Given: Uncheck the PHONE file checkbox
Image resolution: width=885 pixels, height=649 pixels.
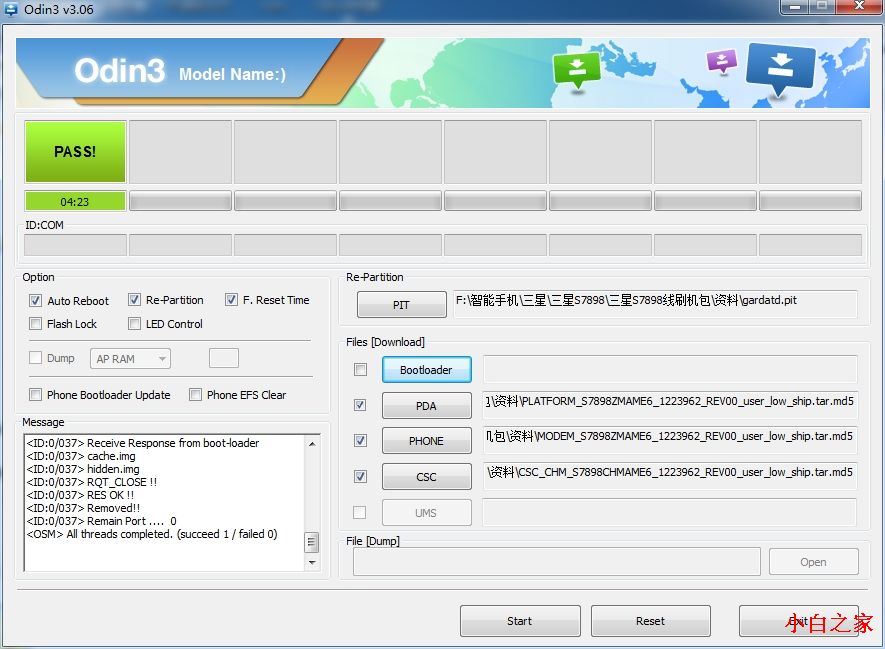Looking at the screenshot, I should tap(360, 440).
